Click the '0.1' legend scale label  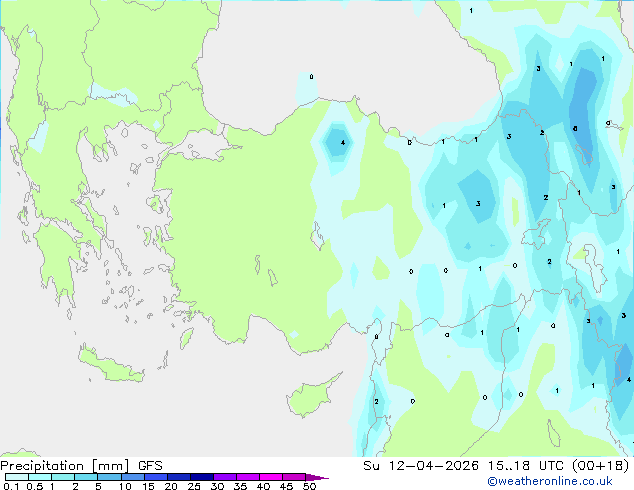11,486
